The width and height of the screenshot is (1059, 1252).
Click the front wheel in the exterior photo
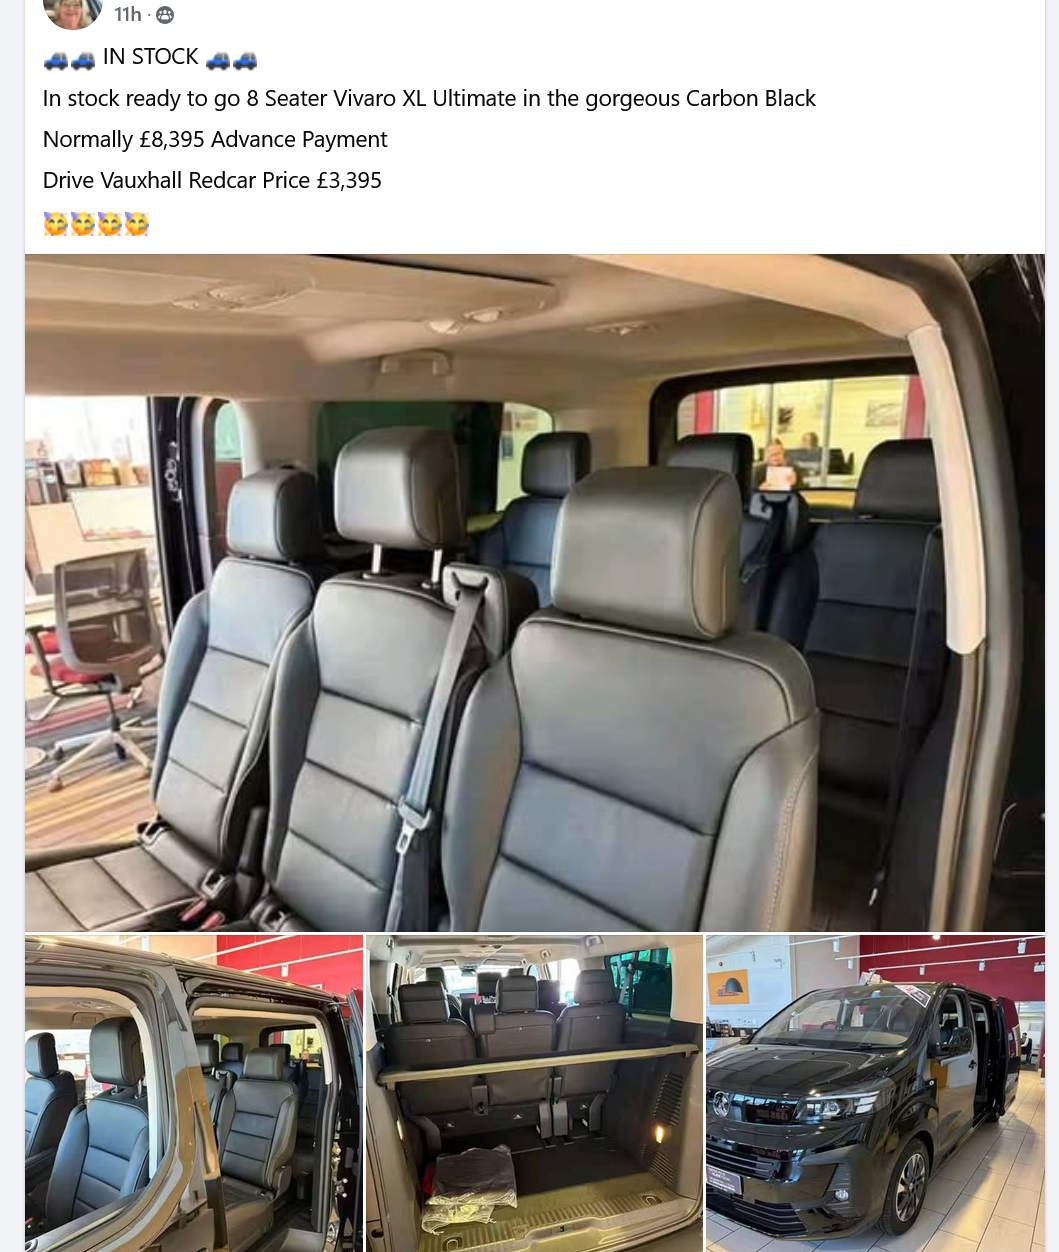point(910,1187)
